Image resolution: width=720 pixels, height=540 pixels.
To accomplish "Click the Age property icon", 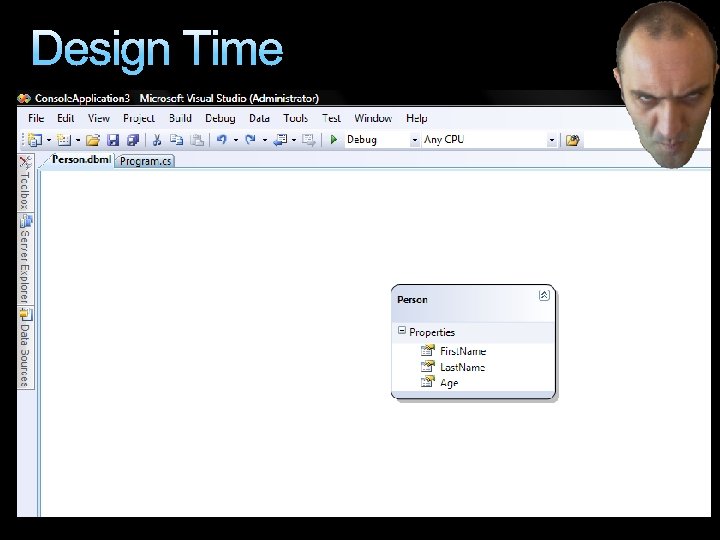I will point(428,382).
